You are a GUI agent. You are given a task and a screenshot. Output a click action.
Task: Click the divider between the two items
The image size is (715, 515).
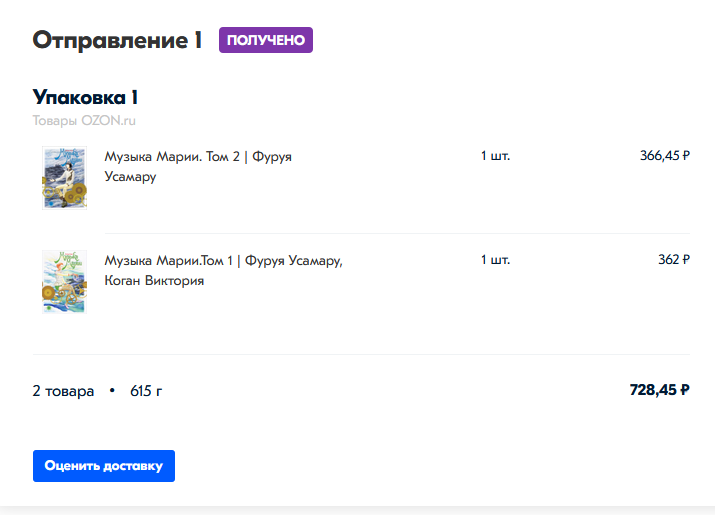(397, 234)
